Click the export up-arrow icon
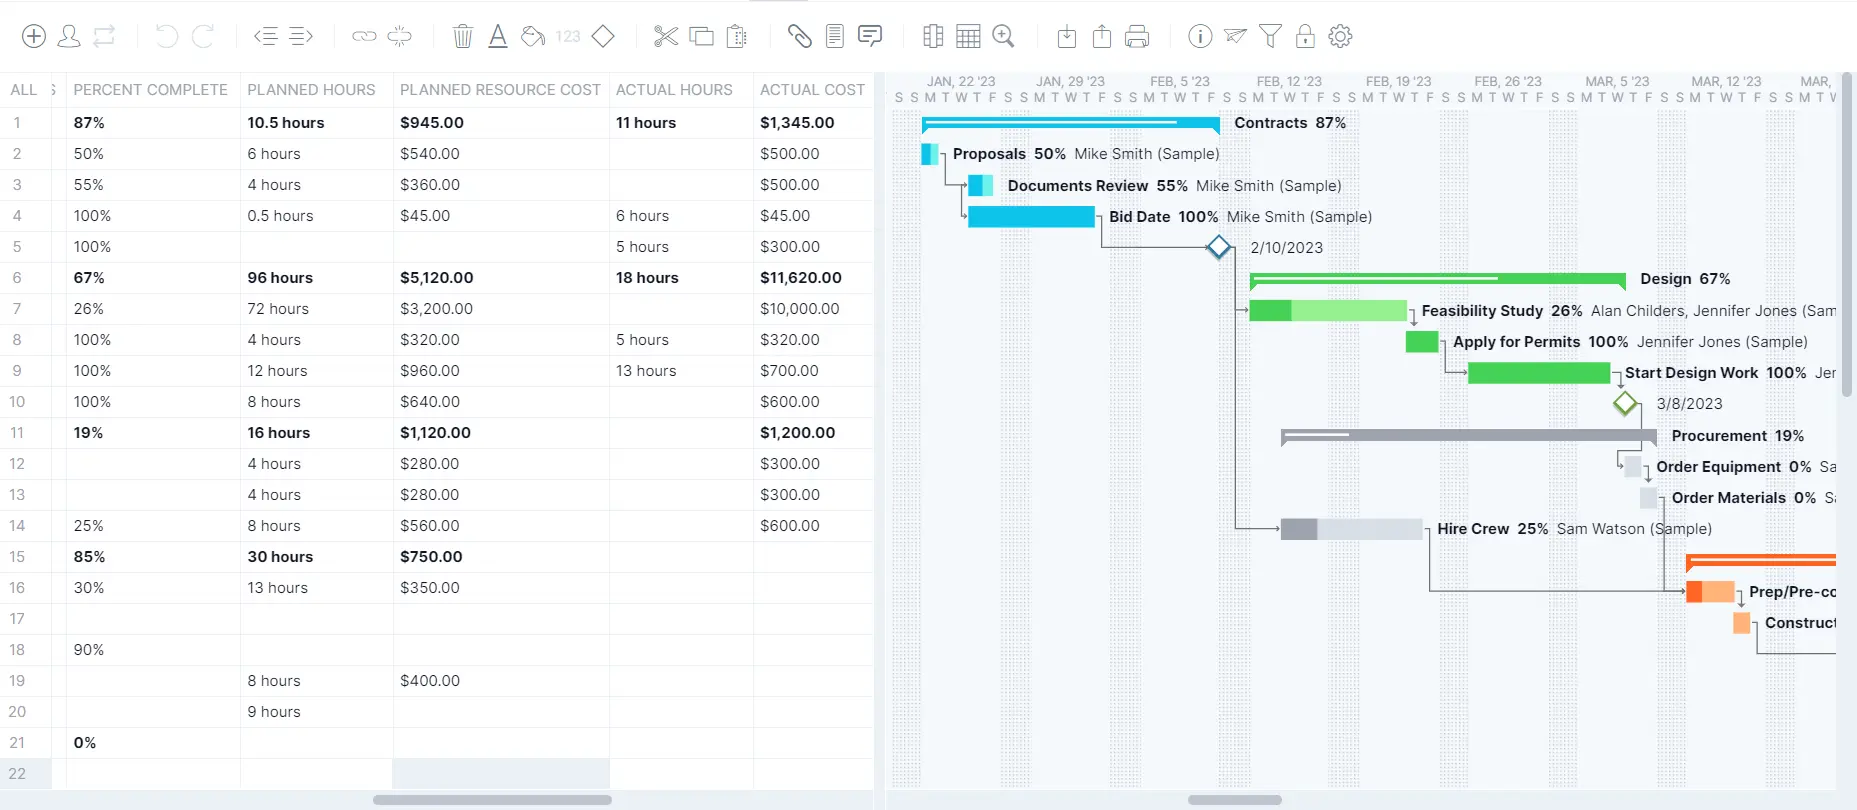 coord(1102,37)
